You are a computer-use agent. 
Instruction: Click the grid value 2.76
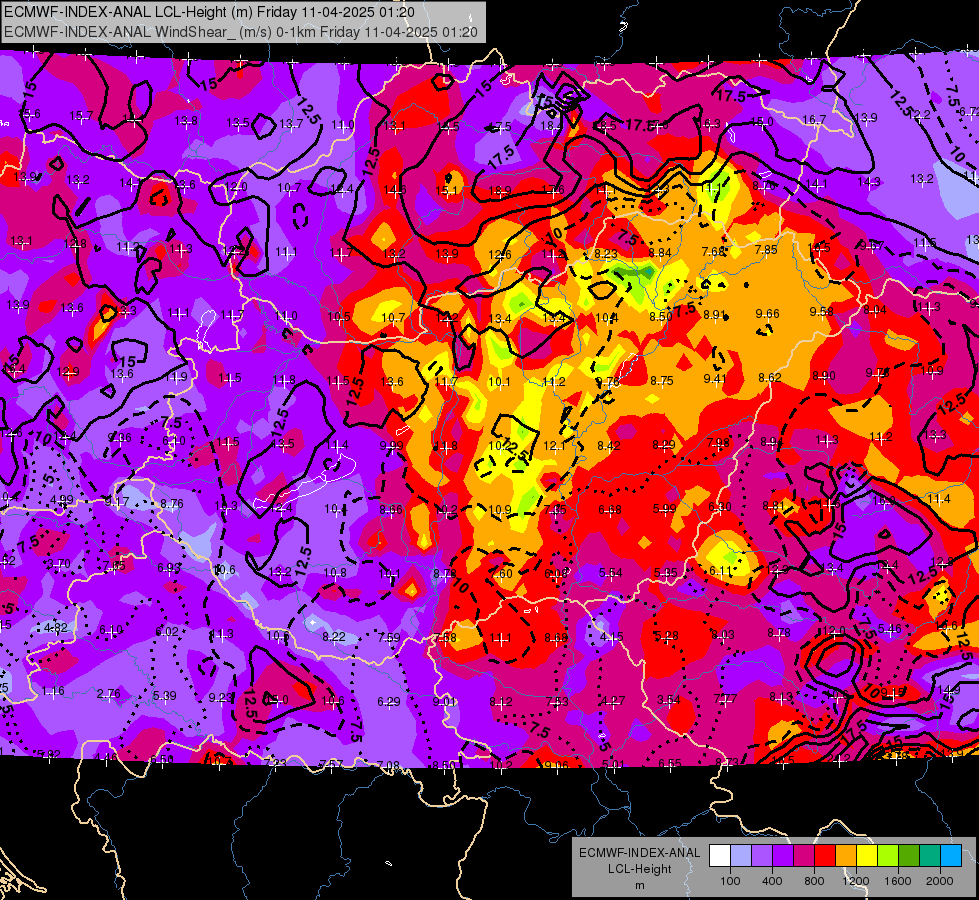(109, 693)
